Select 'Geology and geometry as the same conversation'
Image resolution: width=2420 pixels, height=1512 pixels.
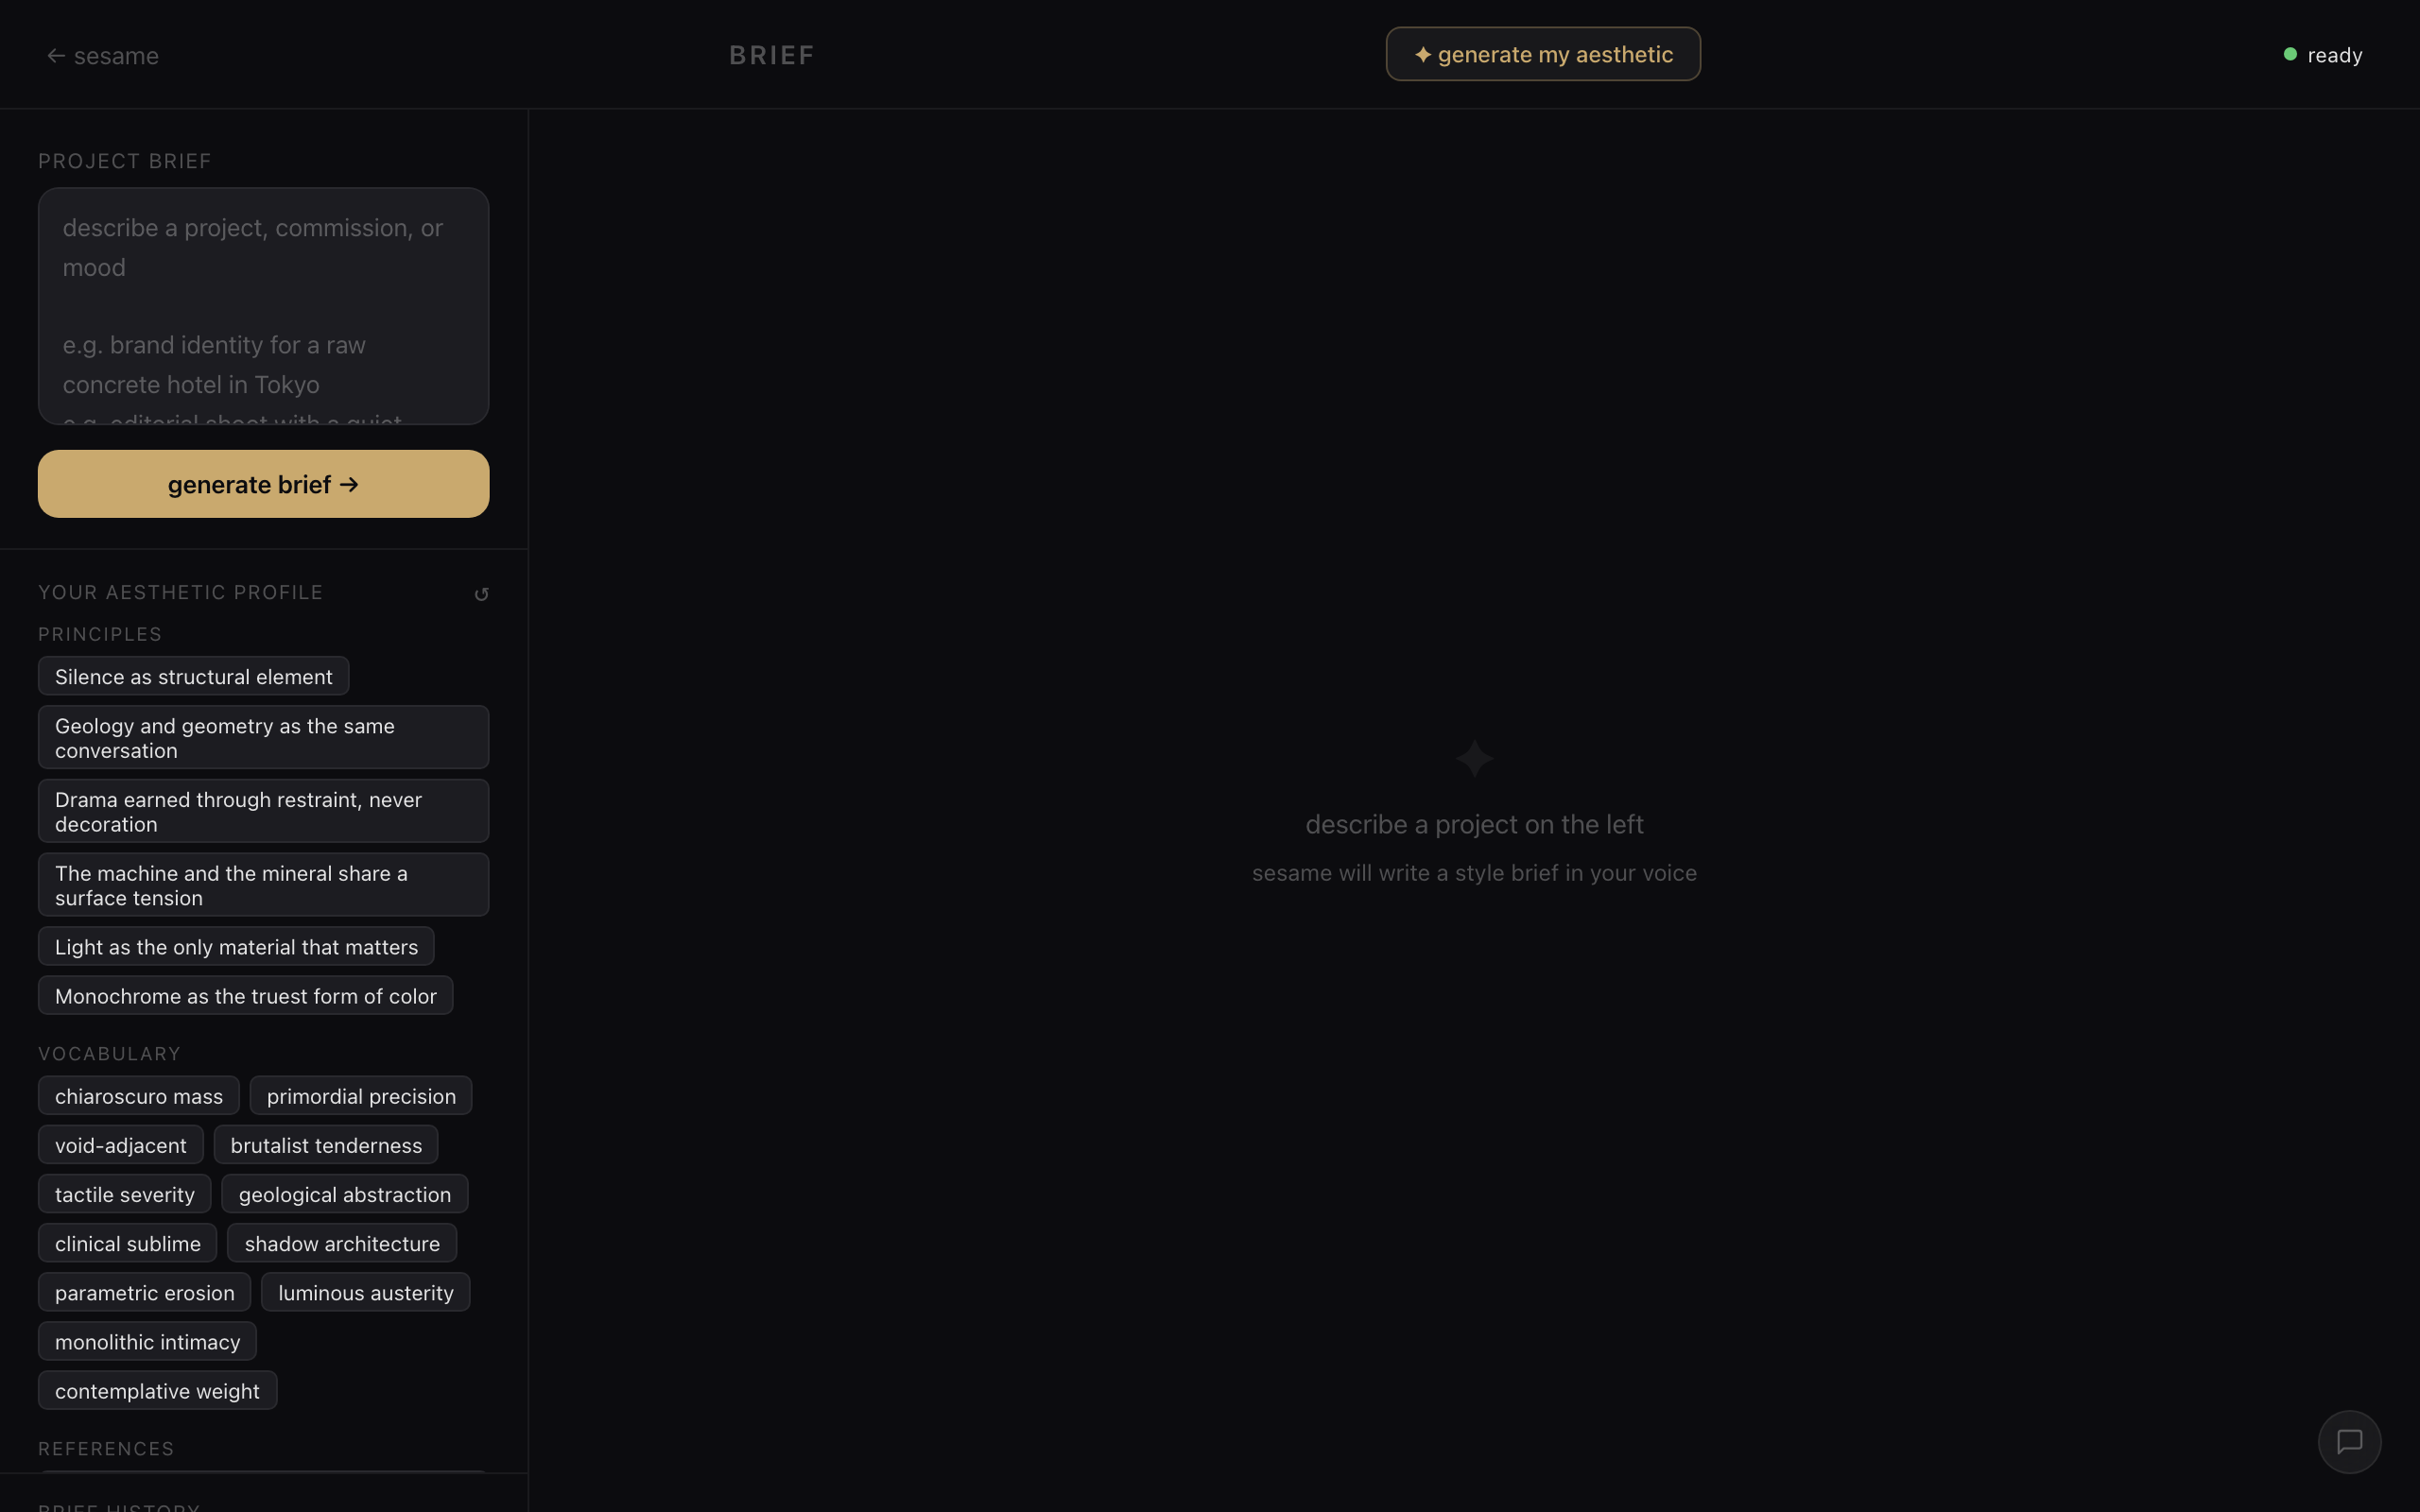263,738
